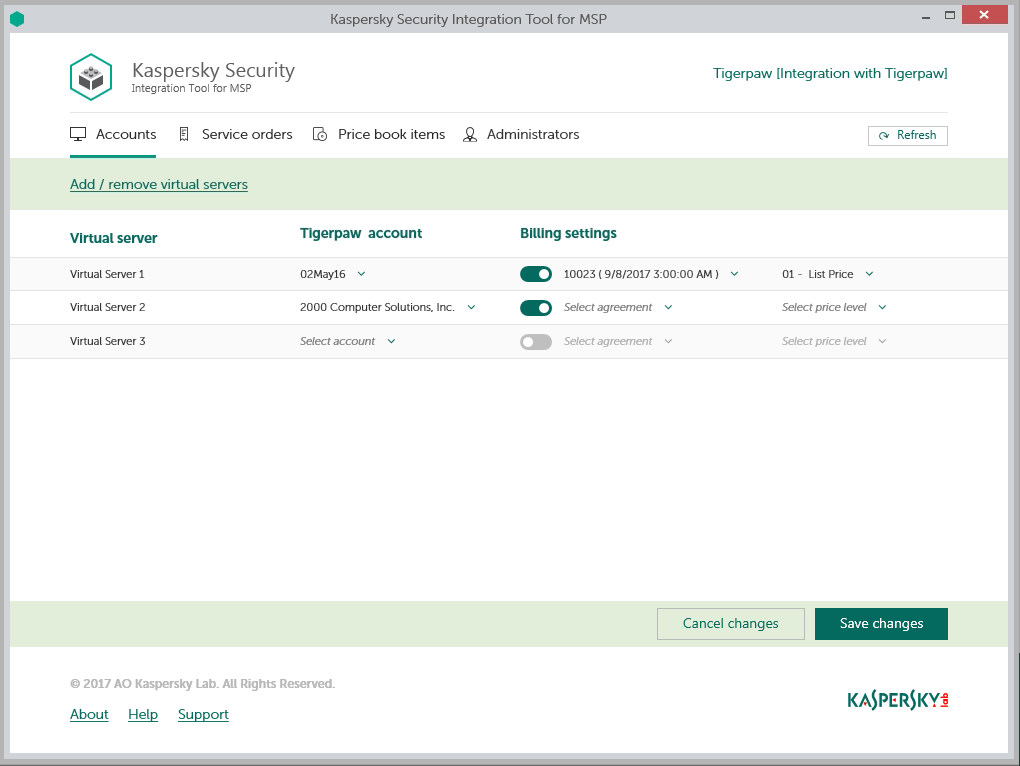Click the Price book items icon
The image size is (1020, 766).
(320, 134)
